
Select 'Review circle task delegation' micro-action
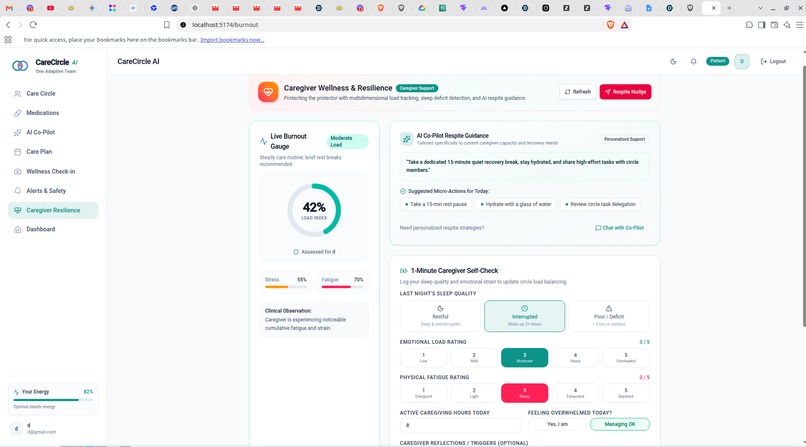600,204
